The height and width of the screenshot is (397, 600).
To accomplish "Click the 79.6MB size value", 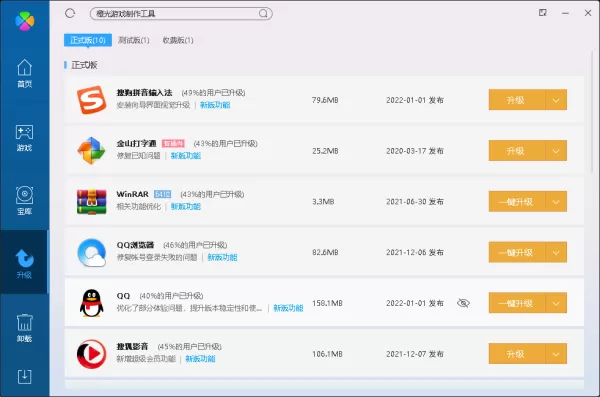I will pyautogui.click(x=325, y=100).
